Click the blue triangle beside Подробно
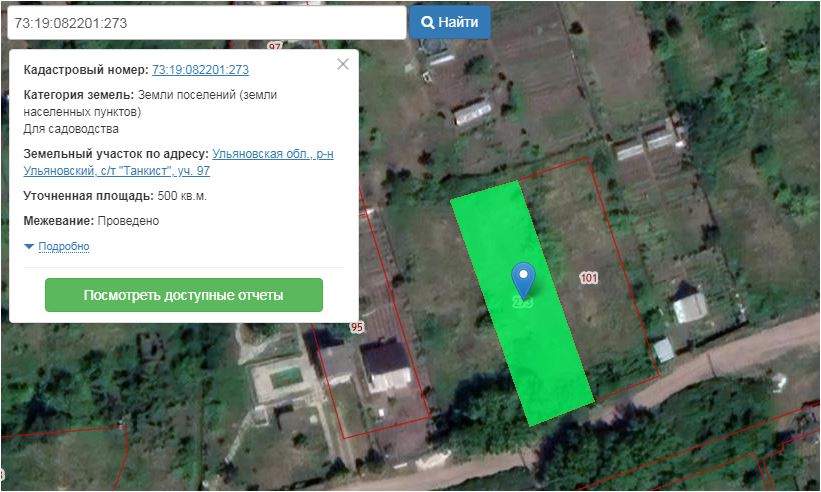Viewport: 821px width, 492px height. [29, 246]
